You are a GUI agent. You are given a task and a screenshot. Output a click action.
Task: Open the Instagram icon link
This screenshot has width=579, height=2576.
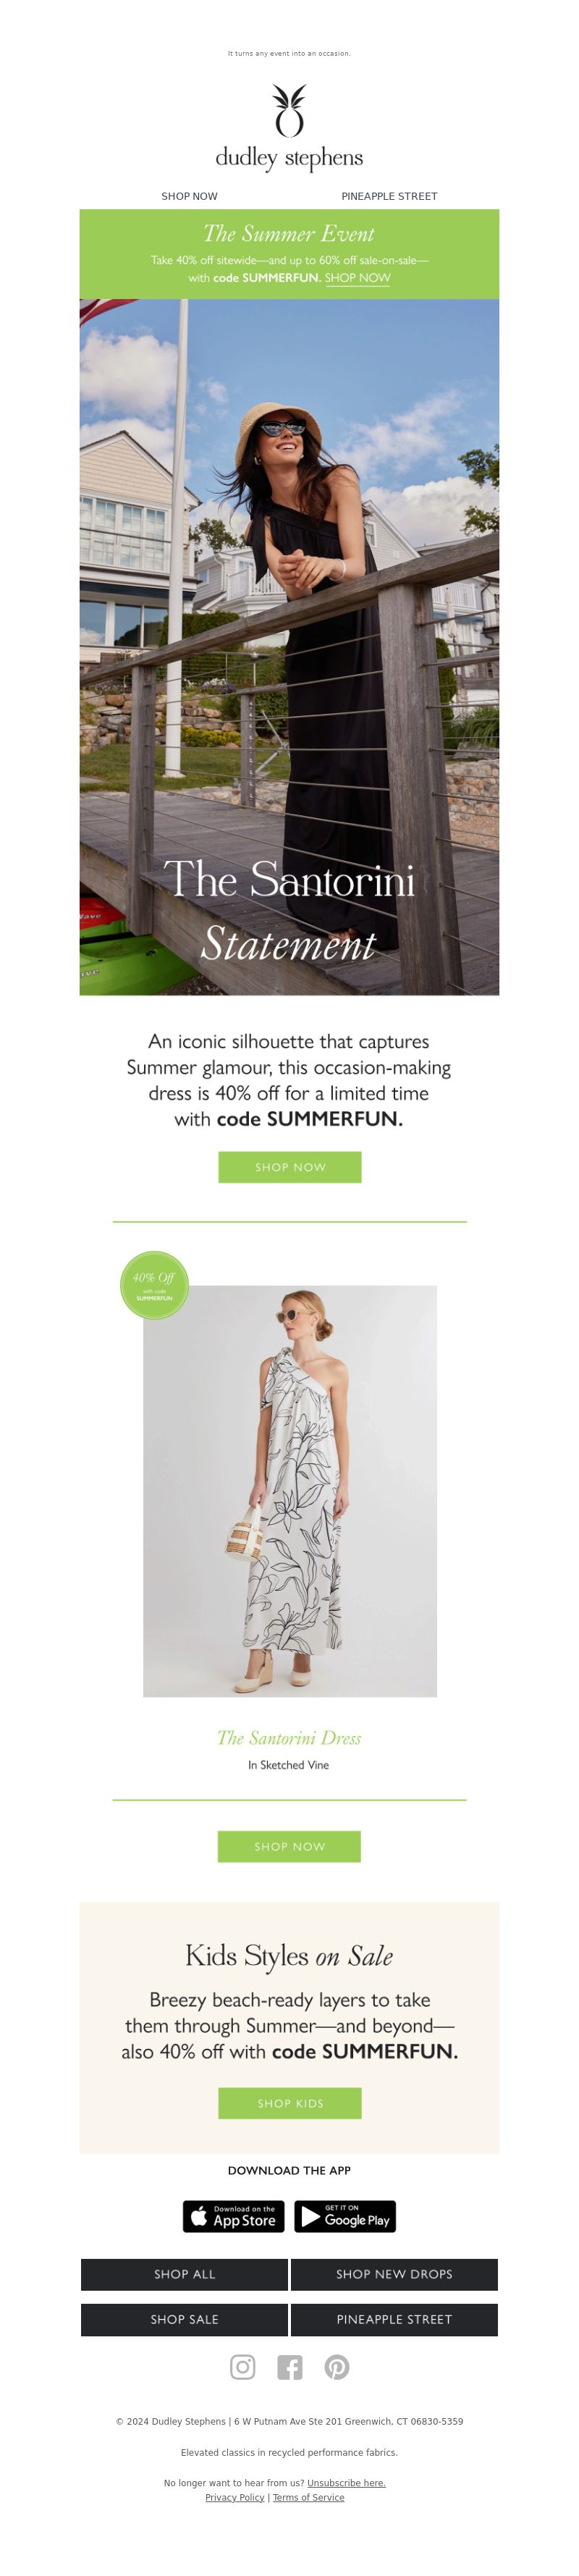tap(242, 2366)
